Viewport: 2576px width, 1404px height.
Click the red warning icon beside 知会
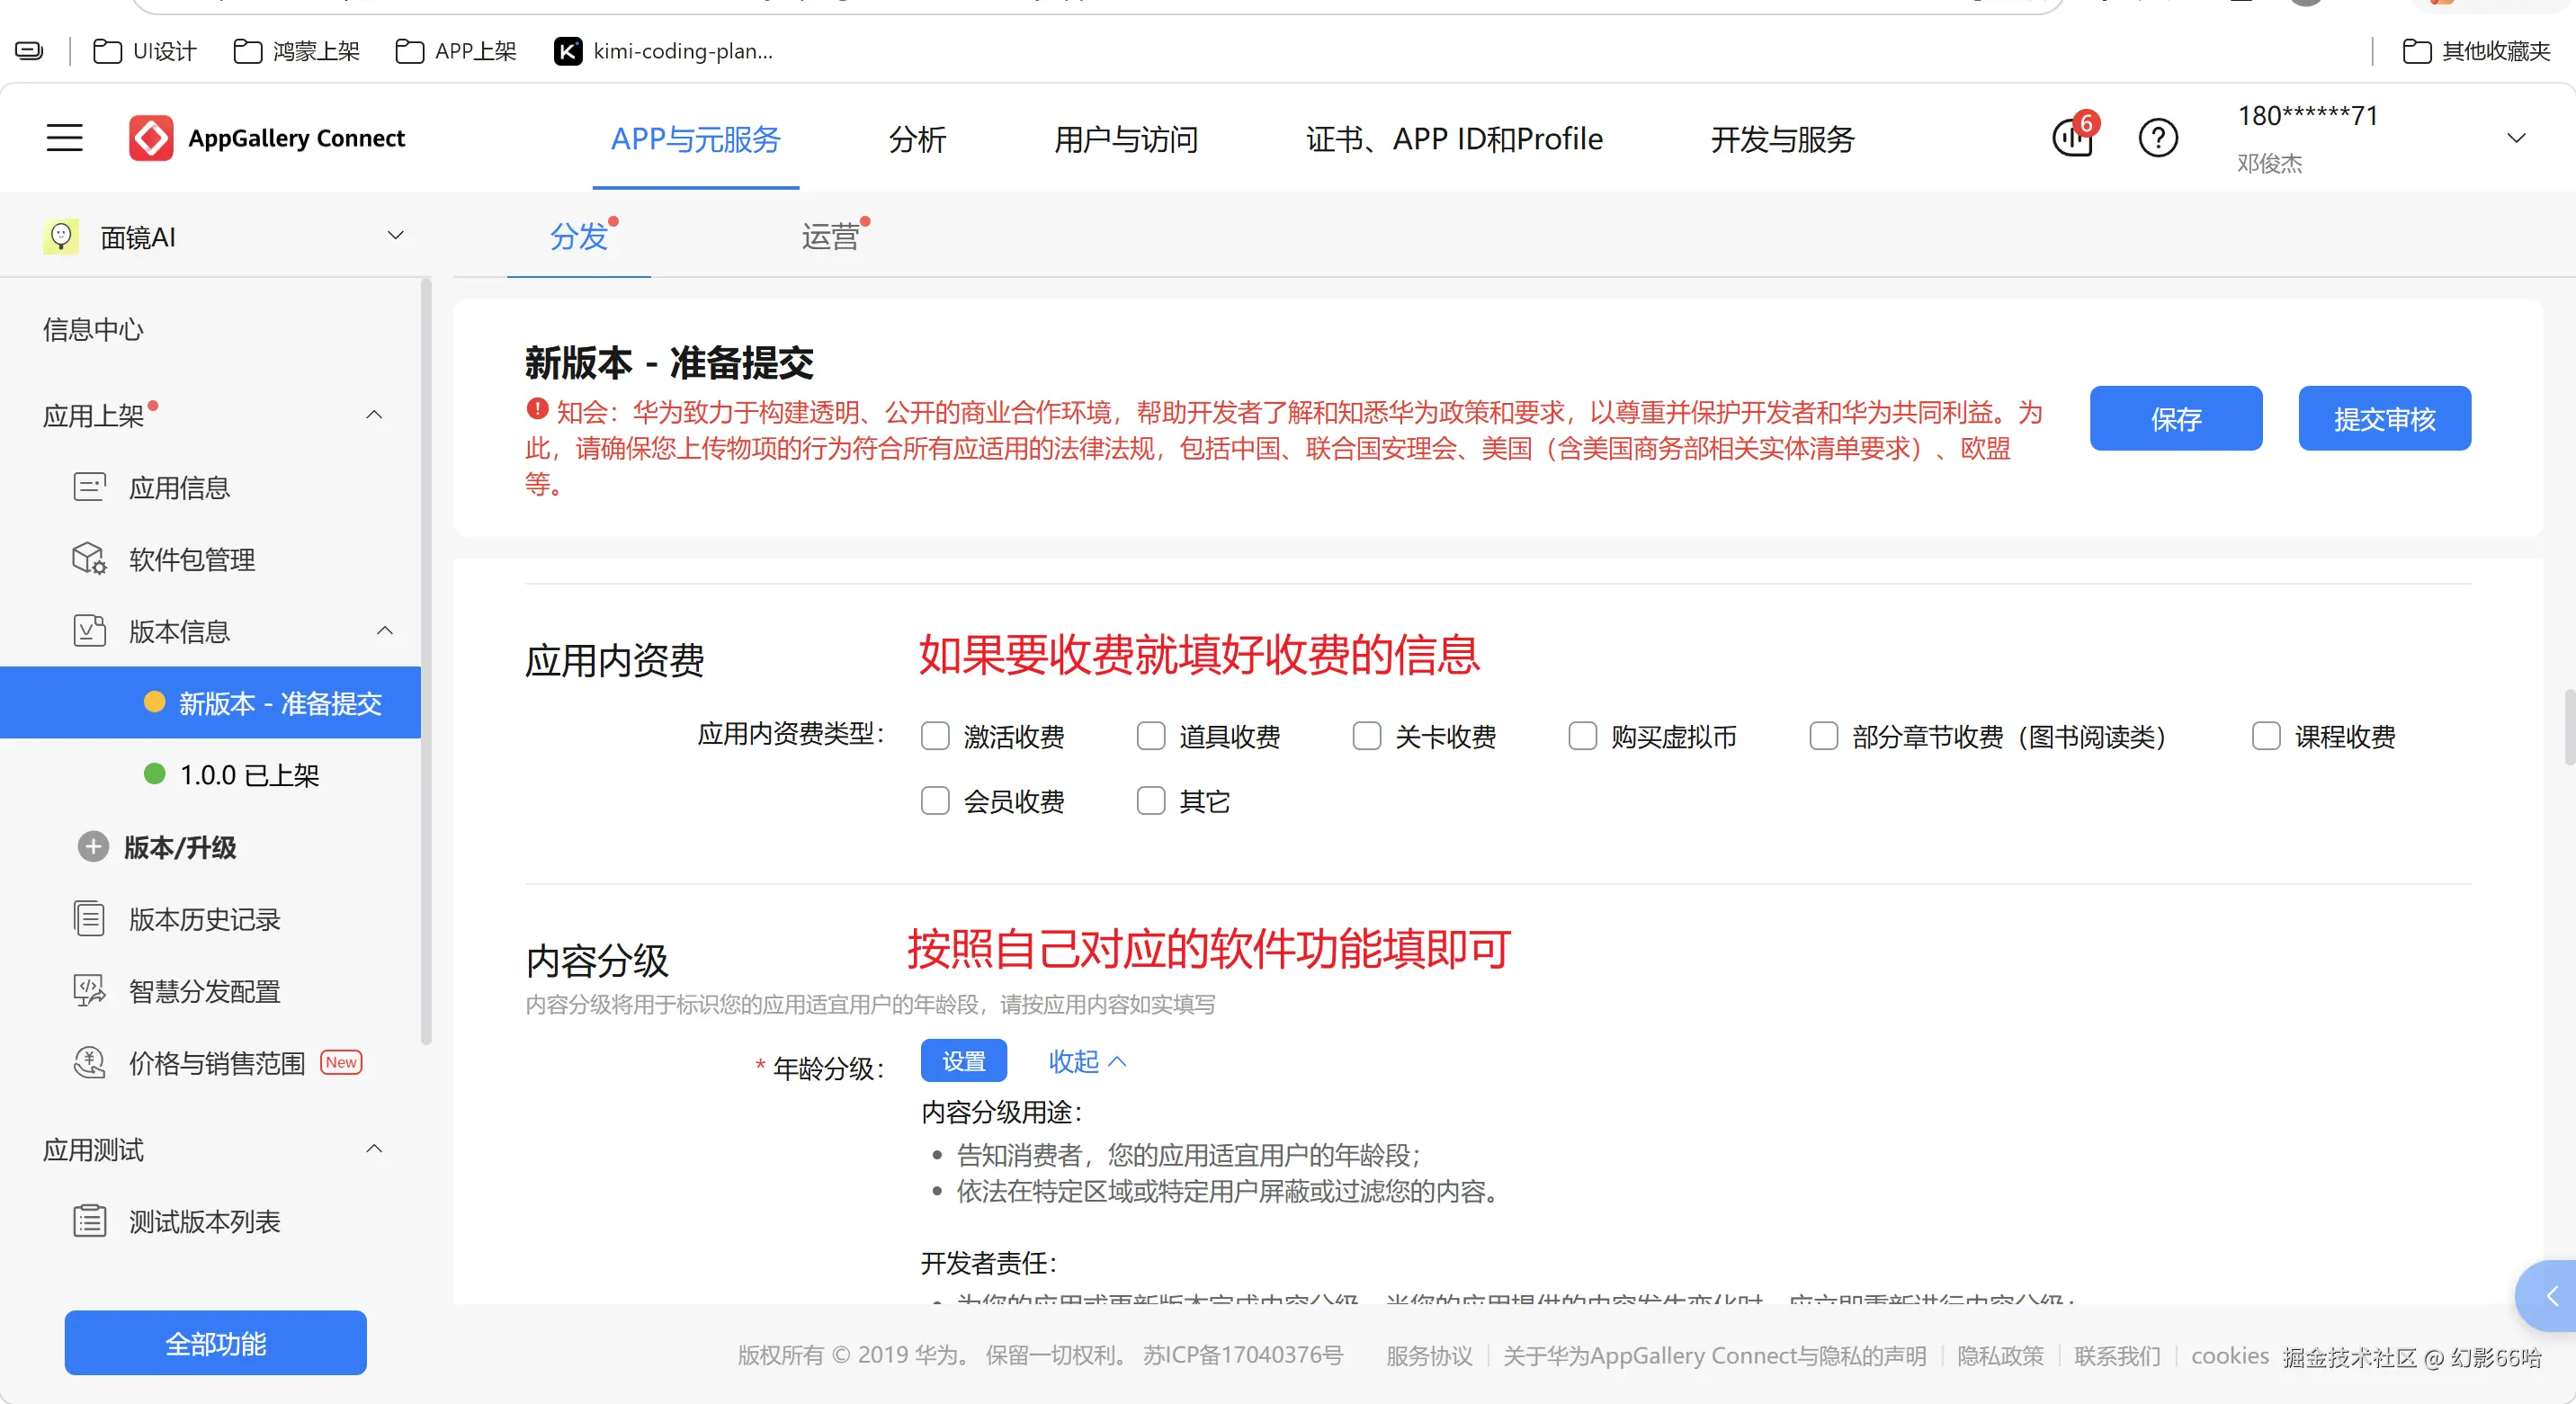pos(537,409)
